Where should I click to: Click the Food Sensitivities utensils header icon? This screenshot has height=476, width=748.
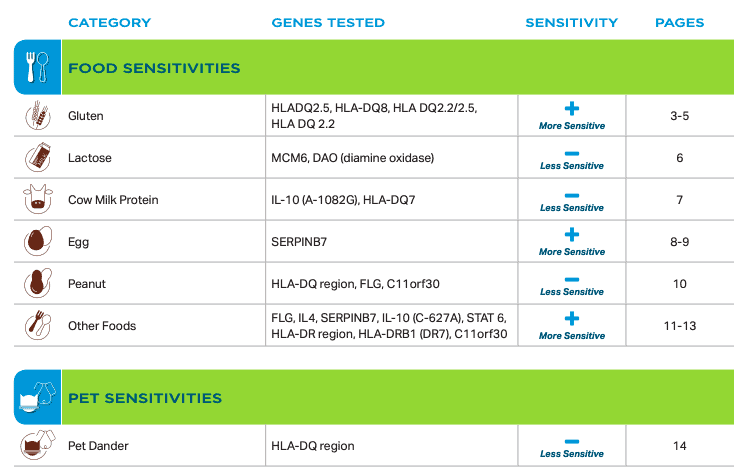pyautogui.click(x=38, y=67)
